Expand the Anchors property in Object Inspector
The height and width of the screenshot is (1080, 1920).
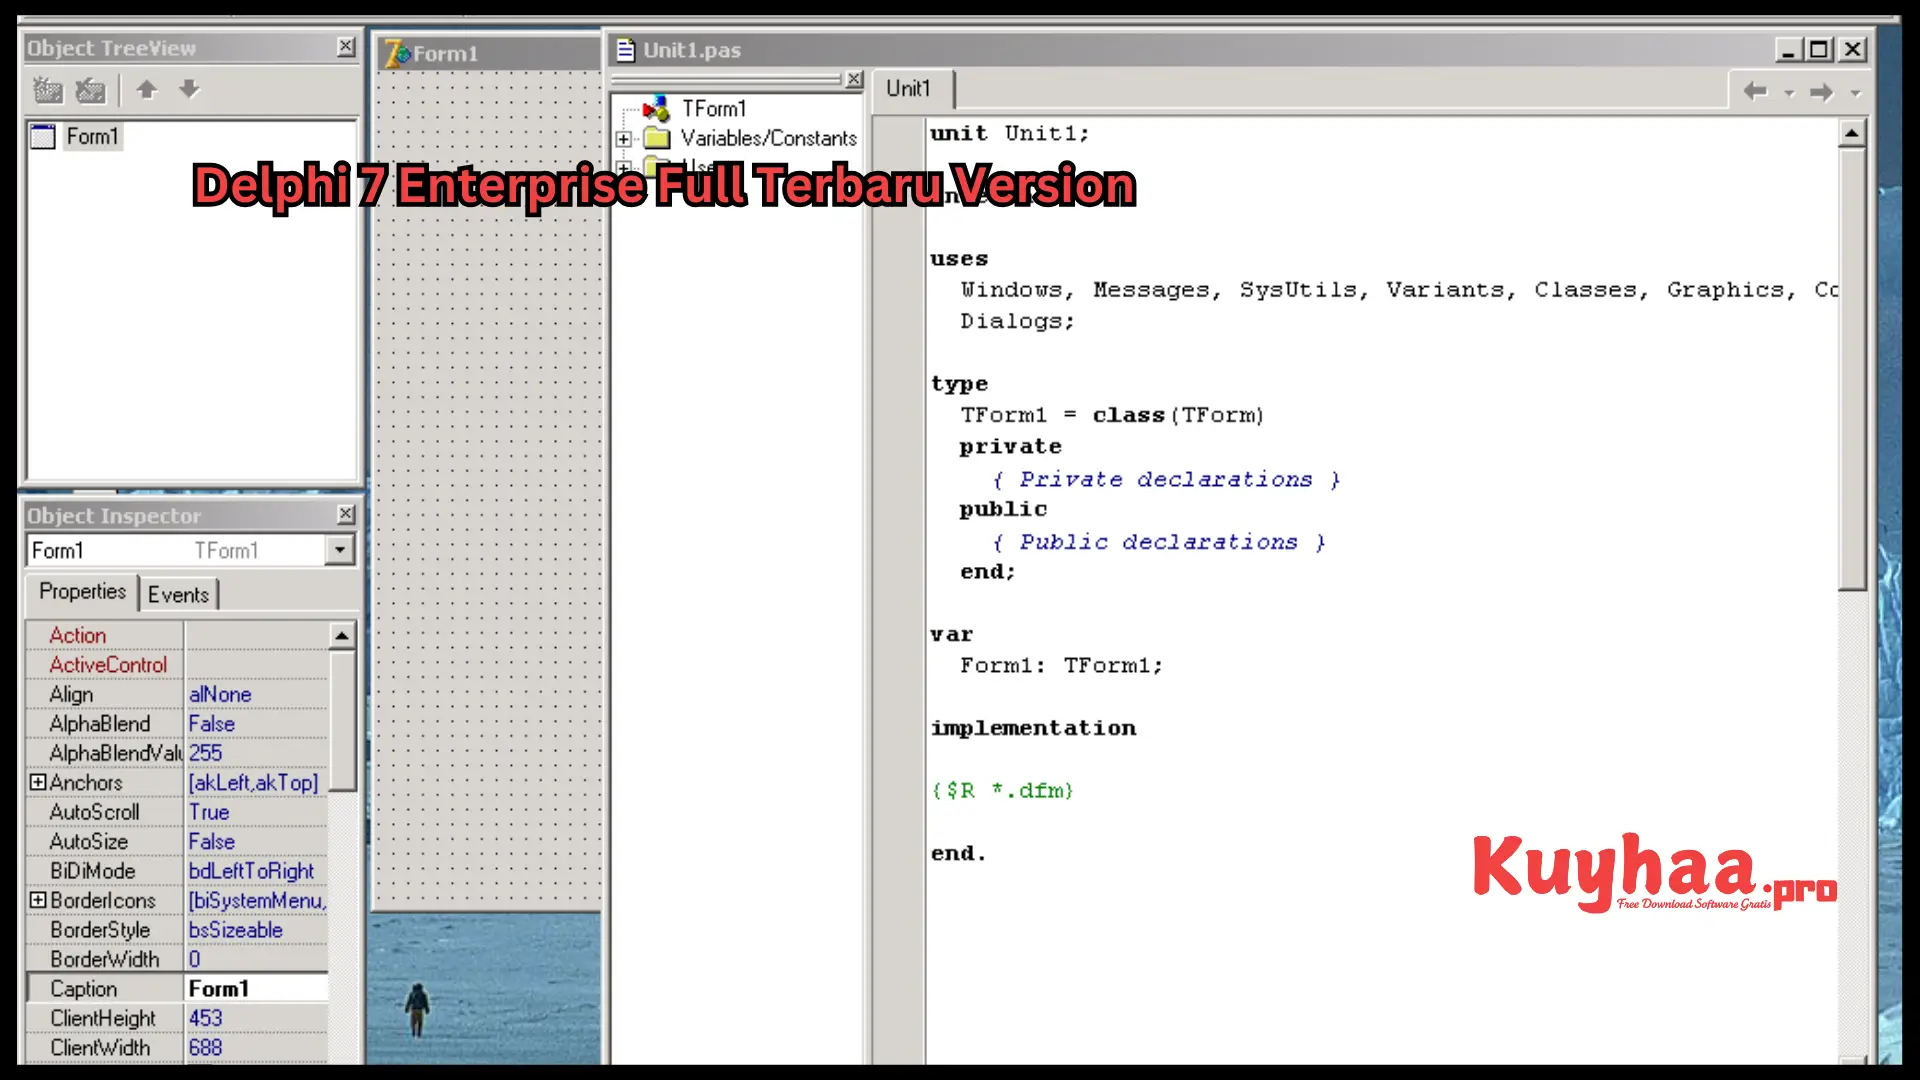point(37,781)
